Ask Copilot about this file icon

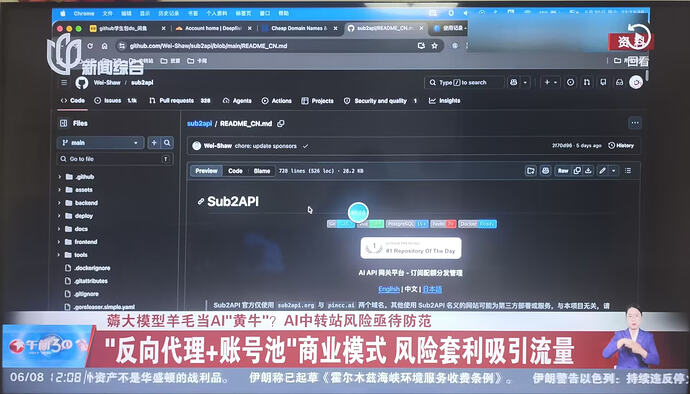pos(546,171)
